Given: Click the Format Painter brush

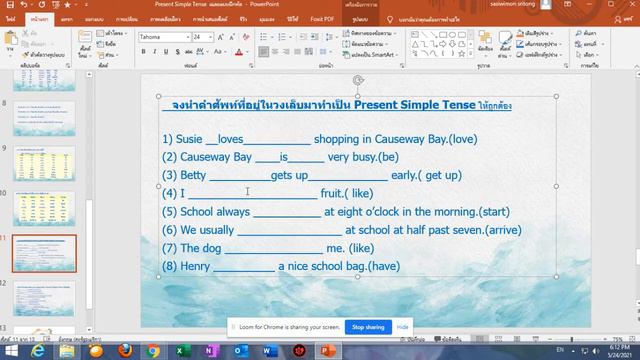Looking at the screenshot, I should click(x=44, y=54).
